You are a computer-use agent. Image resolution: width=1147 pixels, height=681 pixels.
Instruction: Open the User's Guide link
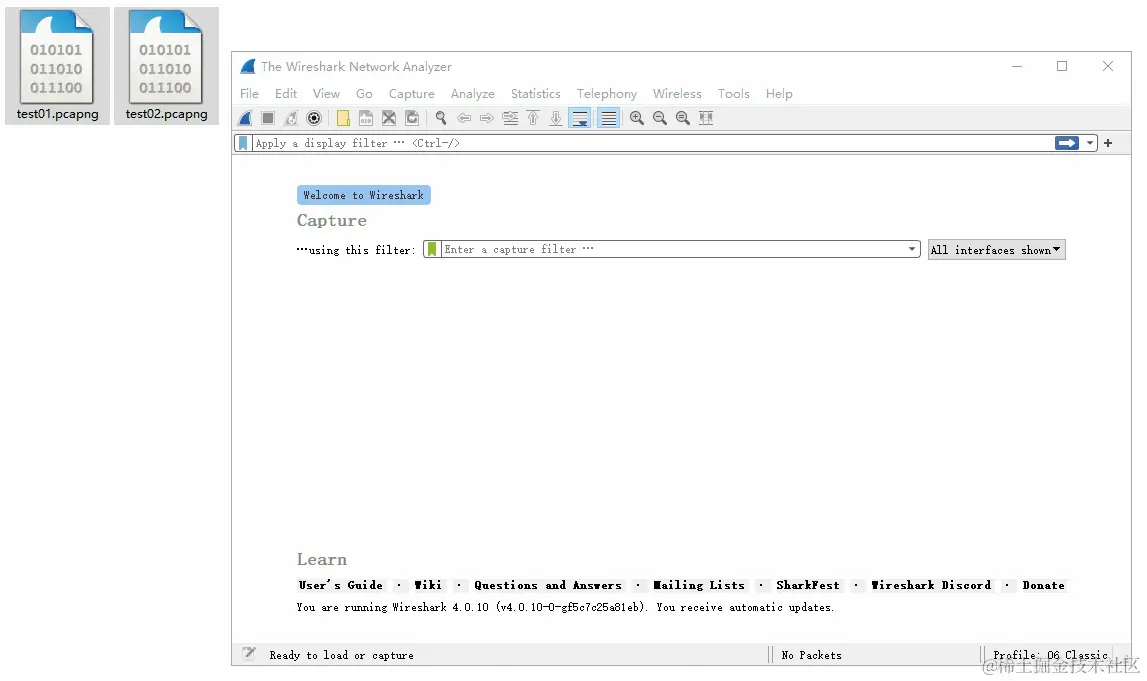coord(341,585)
